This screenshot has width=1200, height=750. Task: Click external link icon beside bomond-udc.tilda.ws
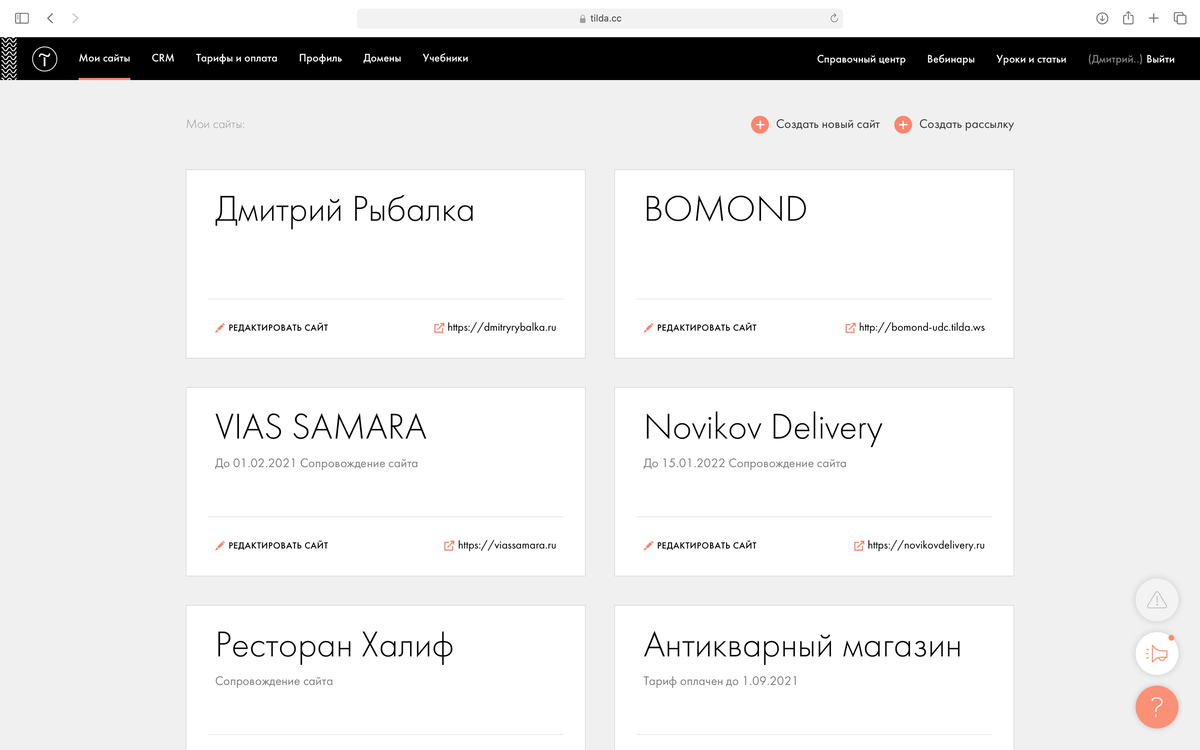click(x=850, y=328)
